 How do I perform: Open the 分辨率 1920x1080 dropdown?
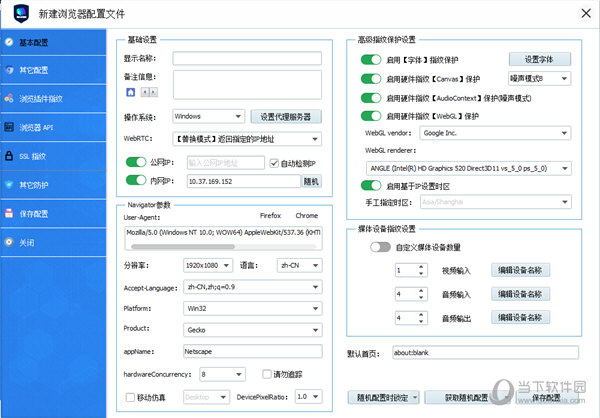[207, 266]
